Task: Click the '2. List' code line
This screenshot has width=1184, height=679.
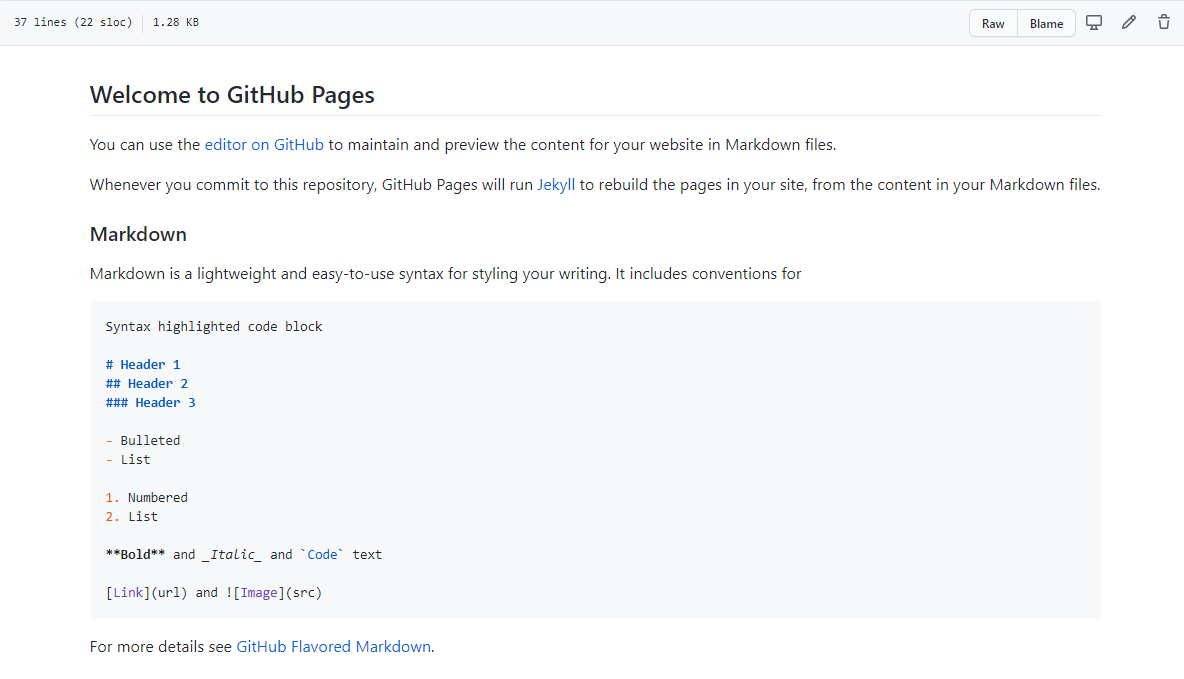Action: (131, 517)
